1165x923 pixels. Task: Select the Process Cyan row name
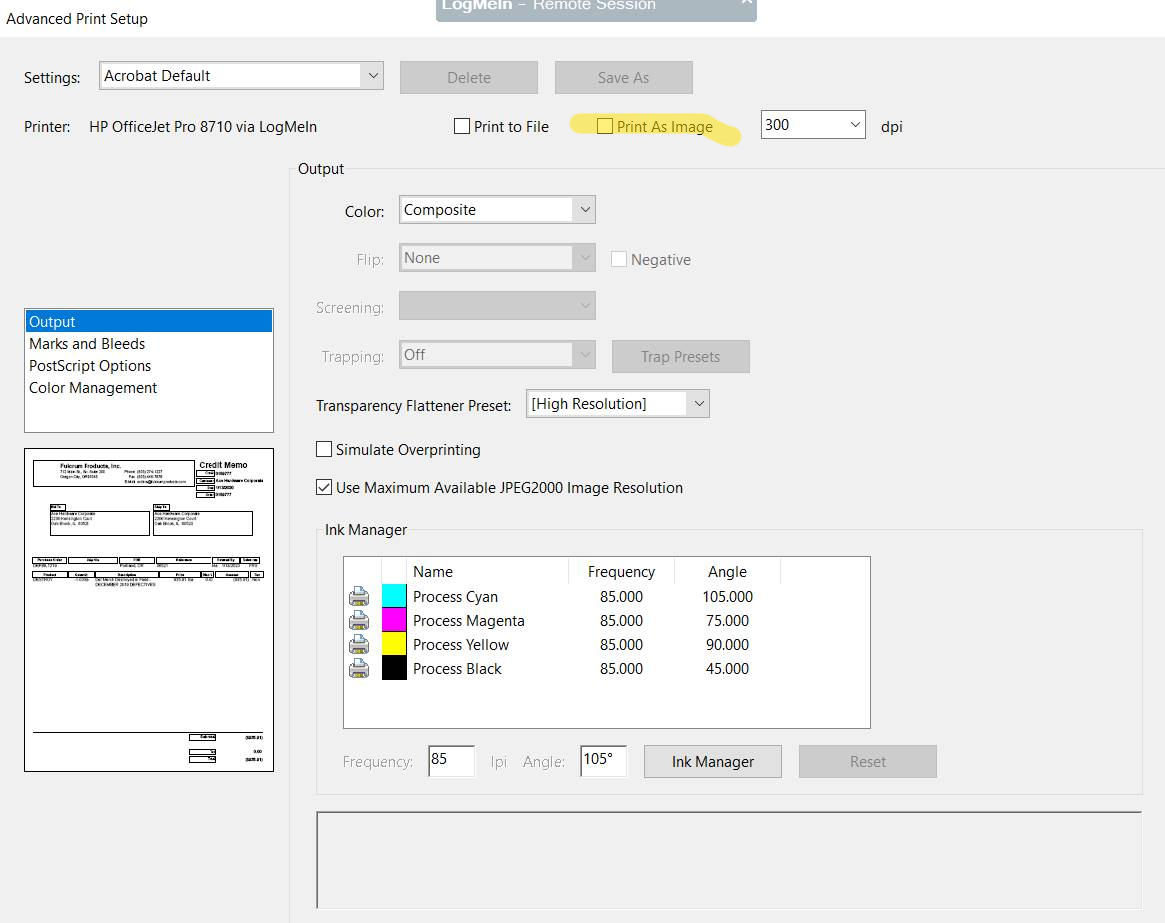click(455, 597)
